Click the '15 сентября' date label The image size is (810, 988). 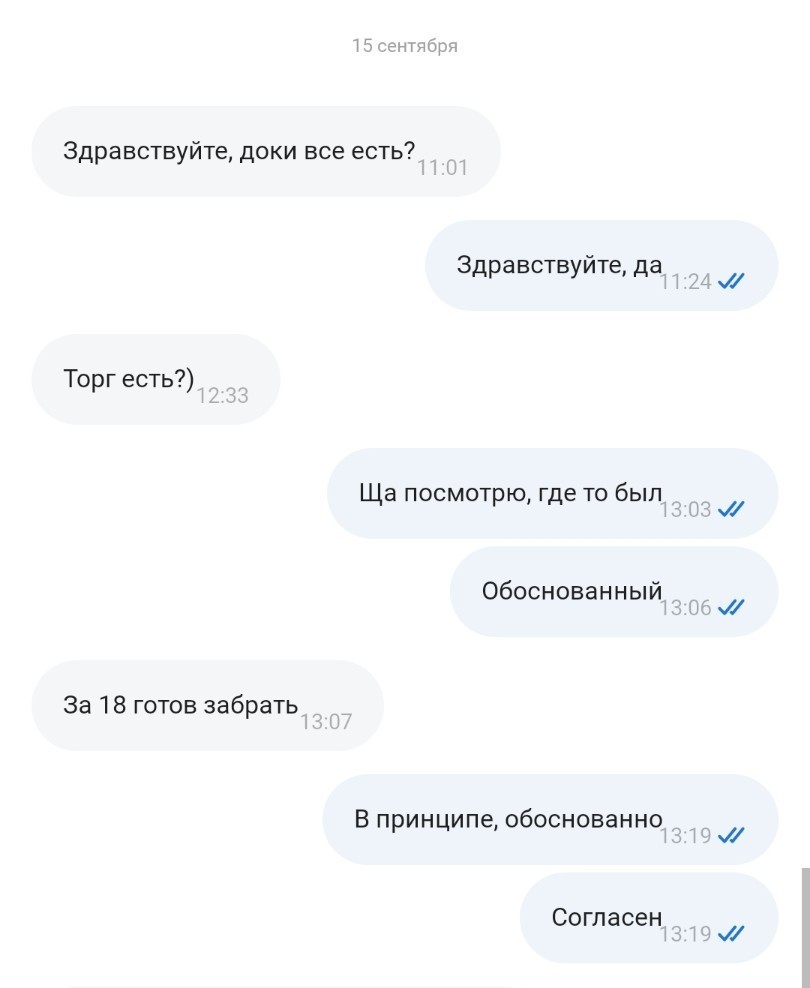[x=404, y=45]
